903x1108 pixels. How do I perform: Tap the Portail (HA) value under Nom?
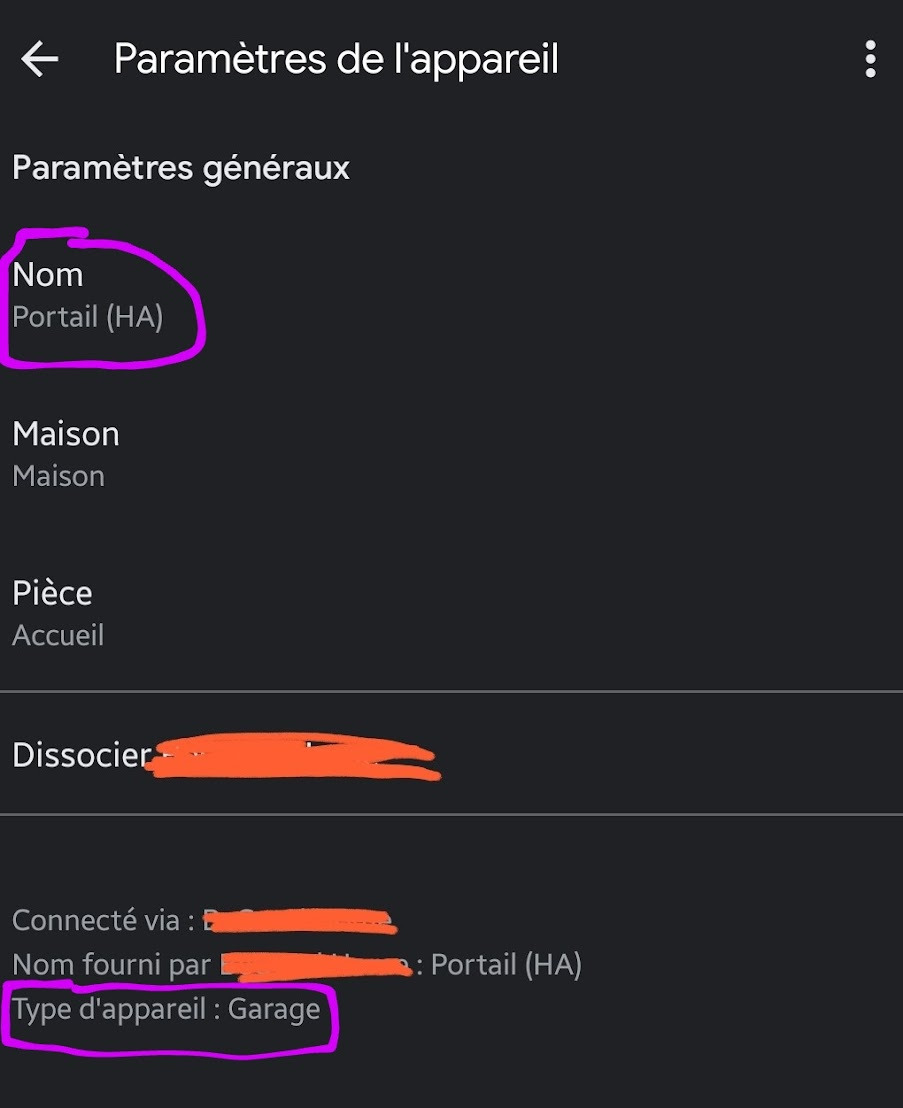click(88, 317)
